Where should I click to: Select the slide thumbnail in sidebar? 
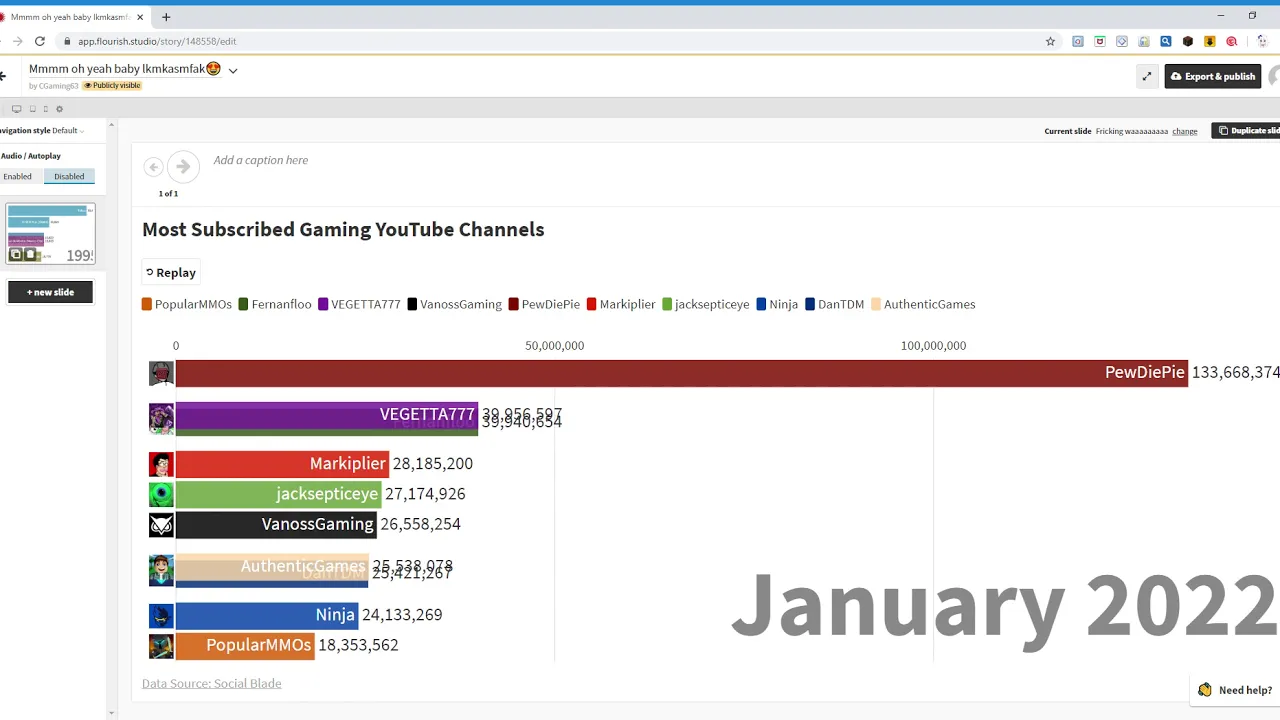[x=50, y=234]
